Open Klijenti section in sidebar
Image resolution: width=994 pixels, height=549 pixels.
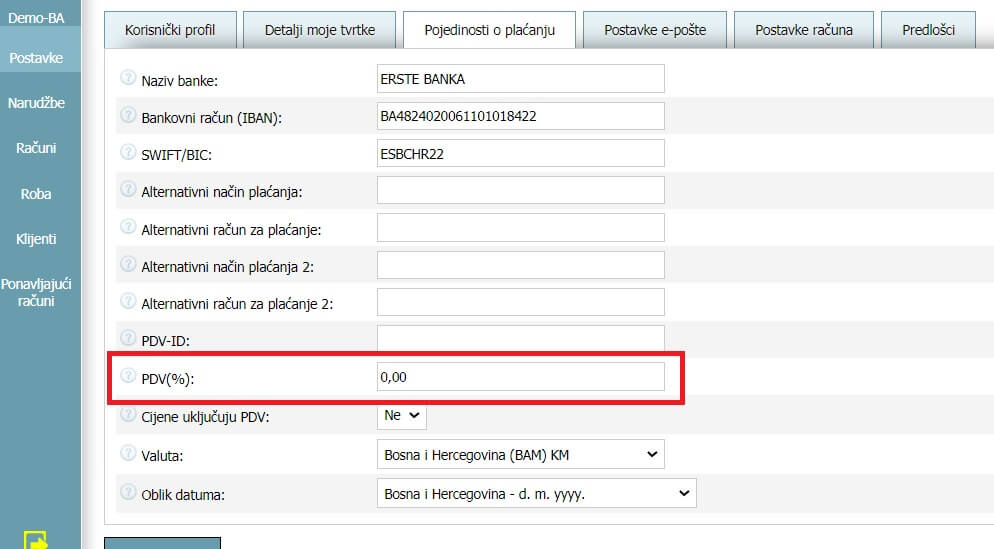pos(36,239)
